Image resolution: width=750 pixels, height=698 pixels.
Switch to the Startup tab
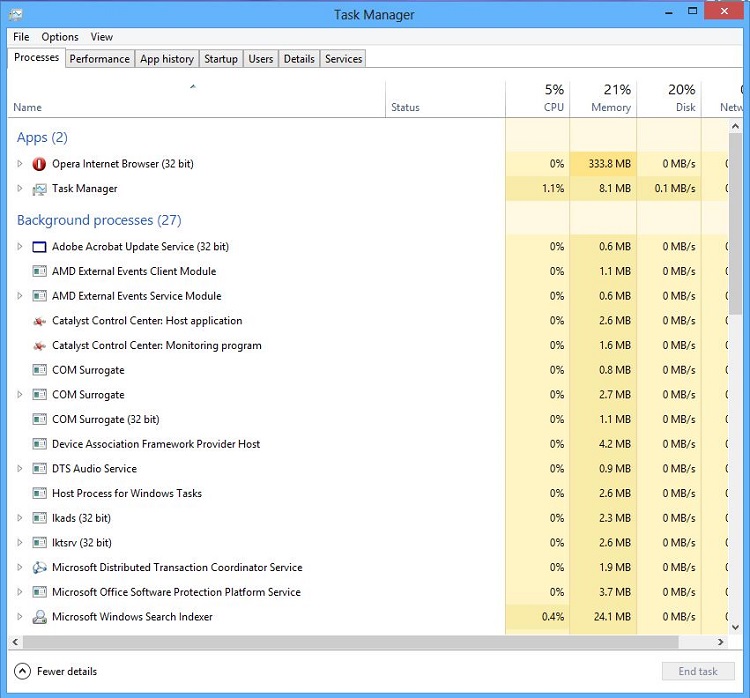[x=221, y=59]
